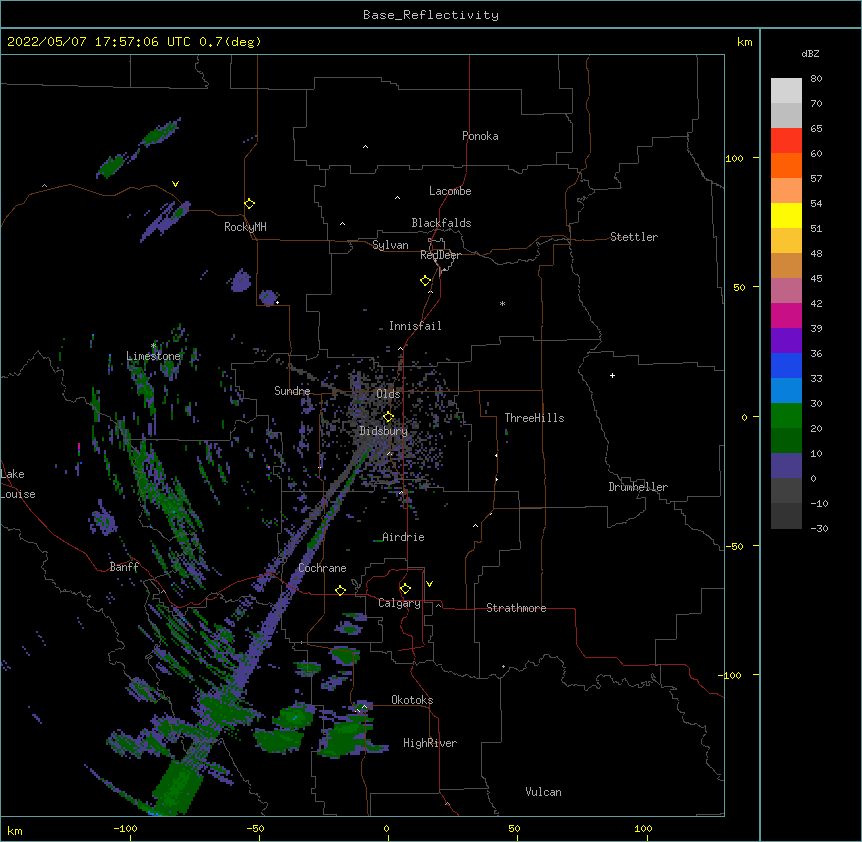Click the Didsbury town label
The height and width of the screenshot is (842, 862).
[383, 431]
